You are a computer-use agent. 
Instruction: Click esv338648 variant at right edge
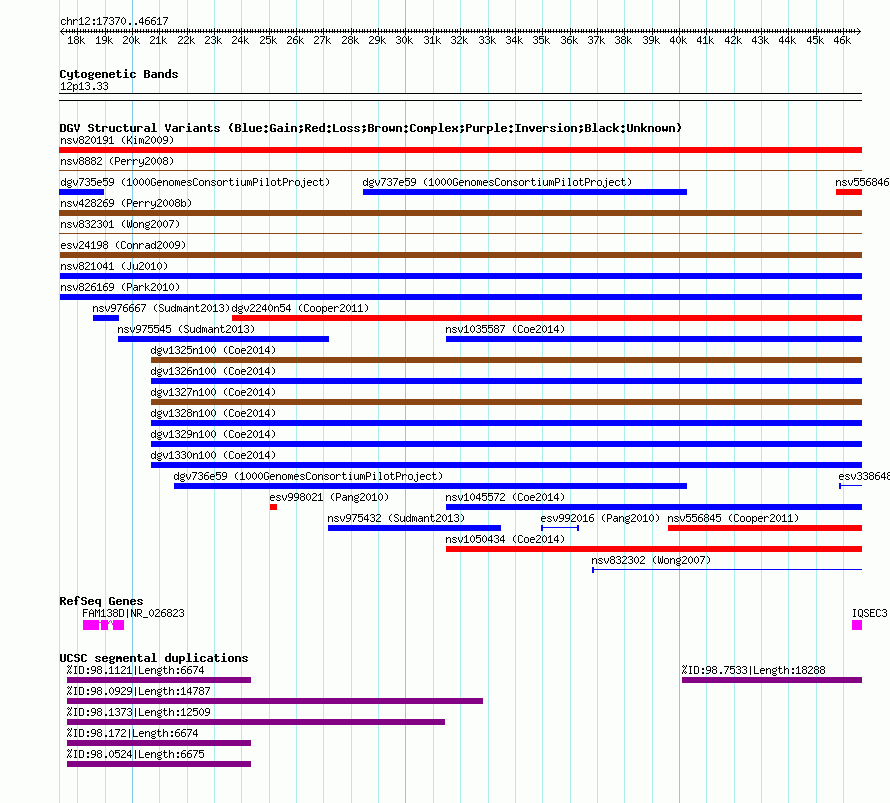850,486
